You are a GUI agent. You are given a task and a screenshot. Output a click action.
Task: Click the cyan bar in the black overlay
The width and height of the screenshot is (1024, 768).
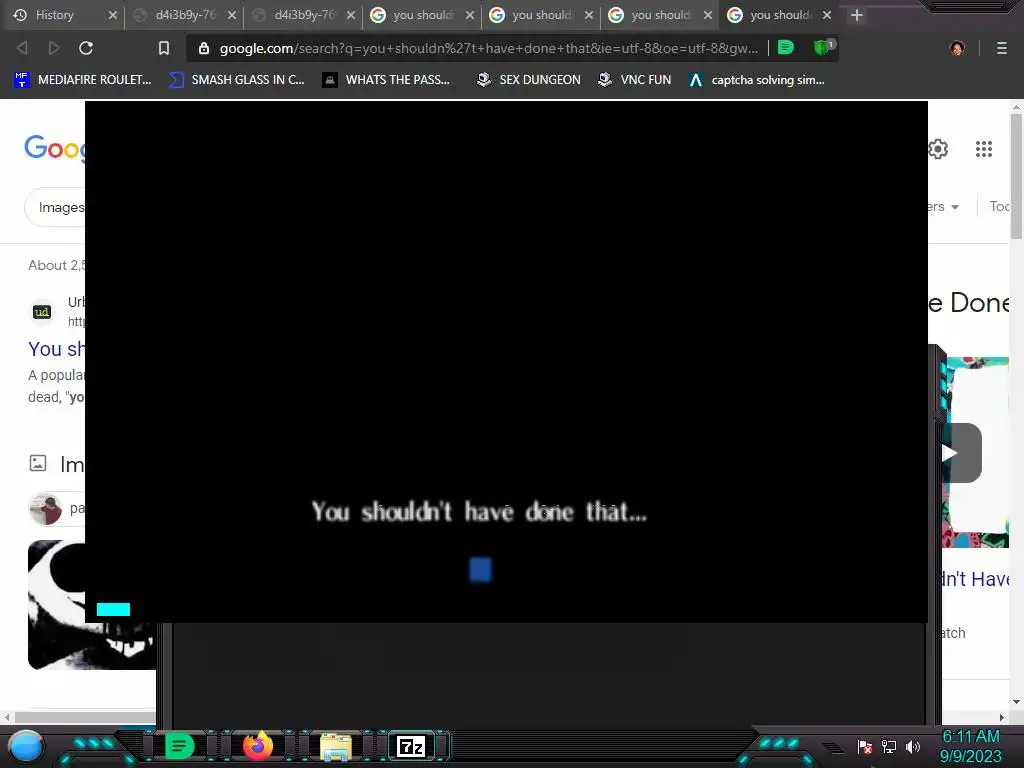113,609
